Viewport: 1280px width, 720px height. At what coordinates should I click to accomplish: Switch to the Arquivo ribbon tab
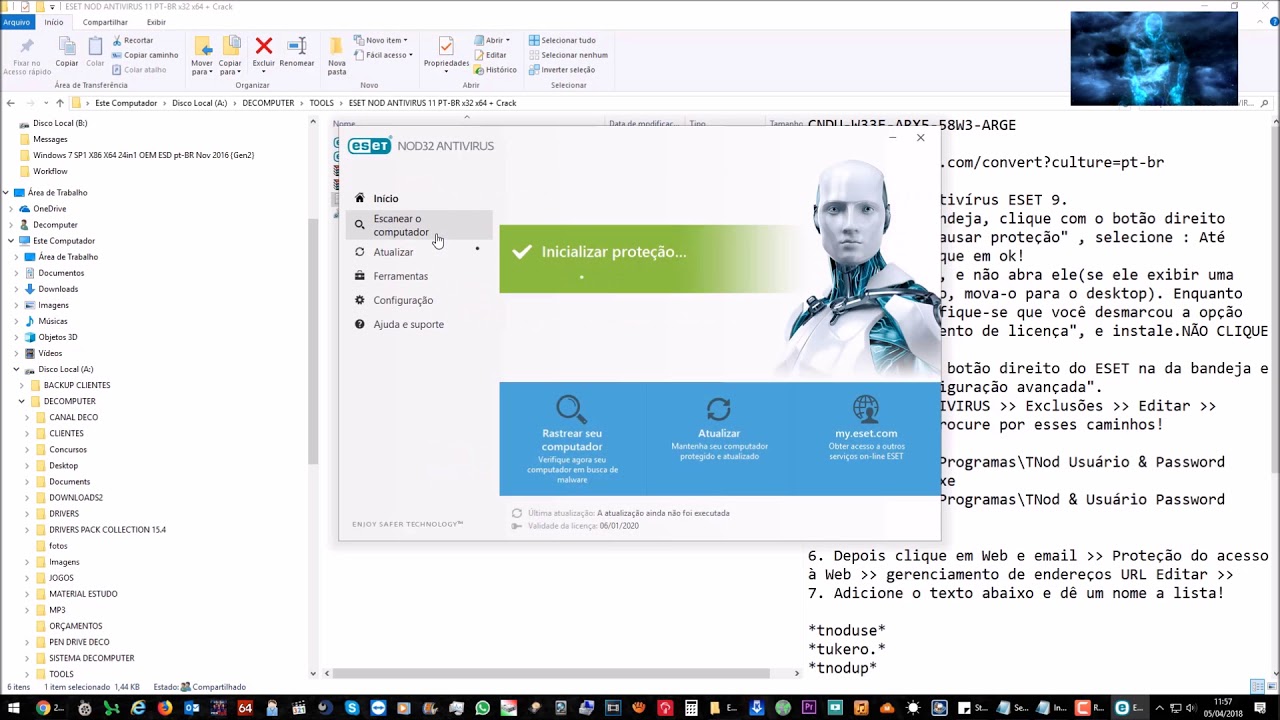(x=17, y=22)
